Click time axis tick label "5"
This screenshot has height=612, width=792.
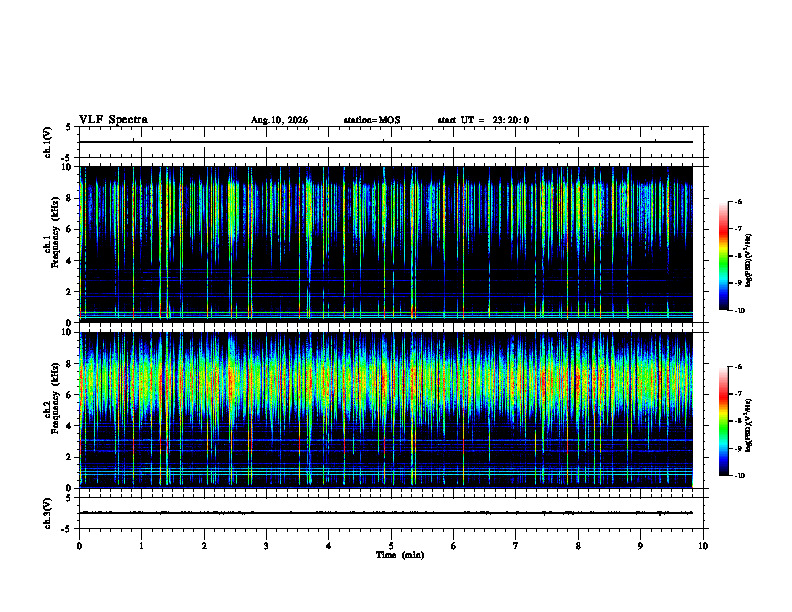(x=391, y=546)
